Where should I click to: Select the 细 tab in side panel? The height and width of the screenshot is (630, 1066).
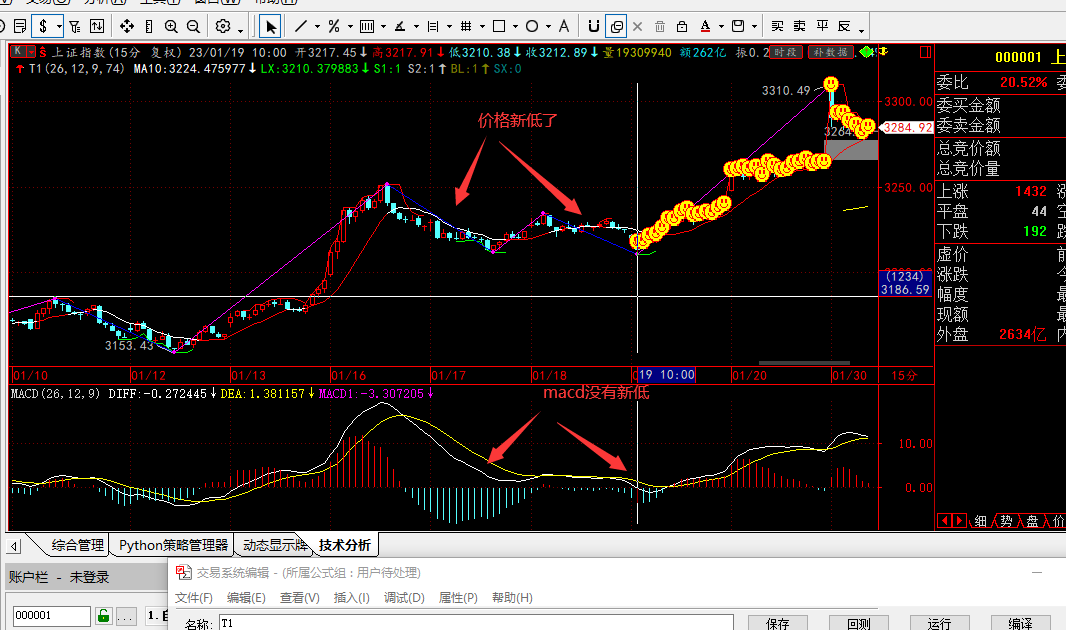980,521
